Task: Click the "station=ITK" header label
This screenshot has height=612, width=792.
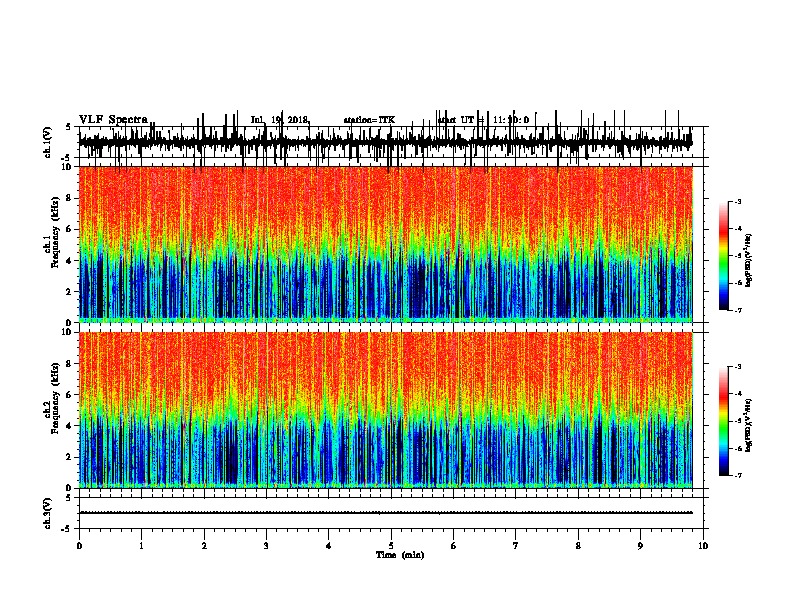Action: click(369, 120)
